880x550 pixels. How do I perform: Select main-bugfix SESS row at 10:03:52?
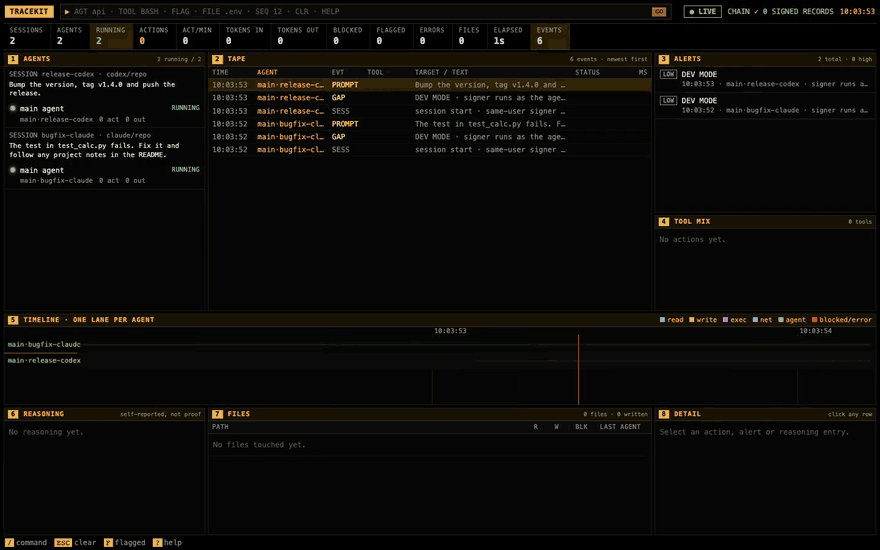click(x=430, y=150)
